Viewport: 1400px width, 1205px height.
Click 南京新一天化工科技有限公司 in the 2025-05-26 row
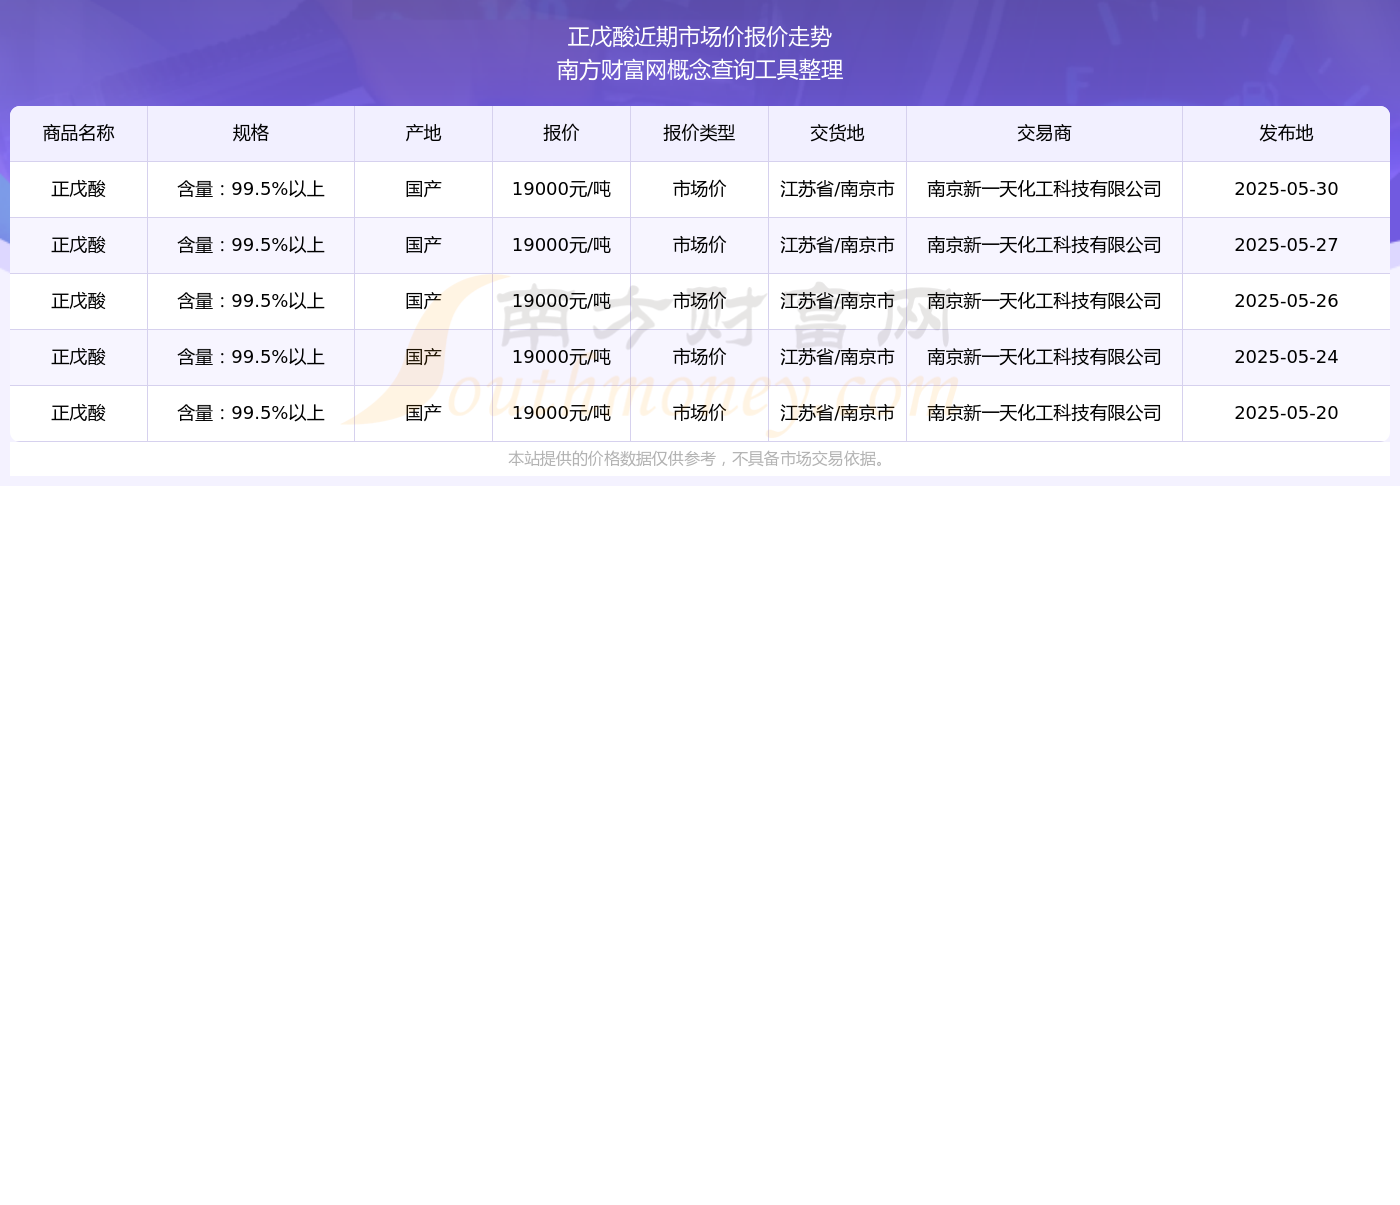point(1044,301)
